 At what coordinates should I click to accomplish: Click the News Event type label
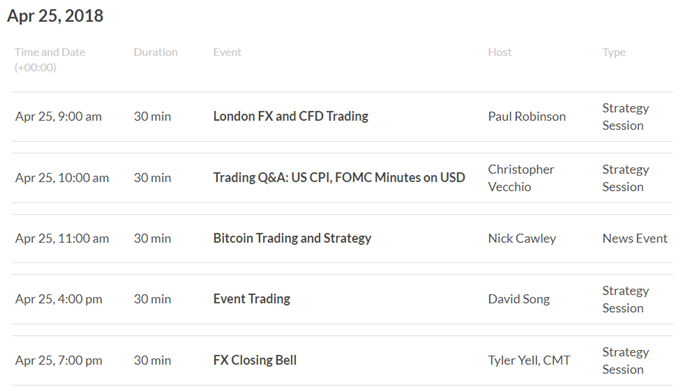[x=634, y=238]
